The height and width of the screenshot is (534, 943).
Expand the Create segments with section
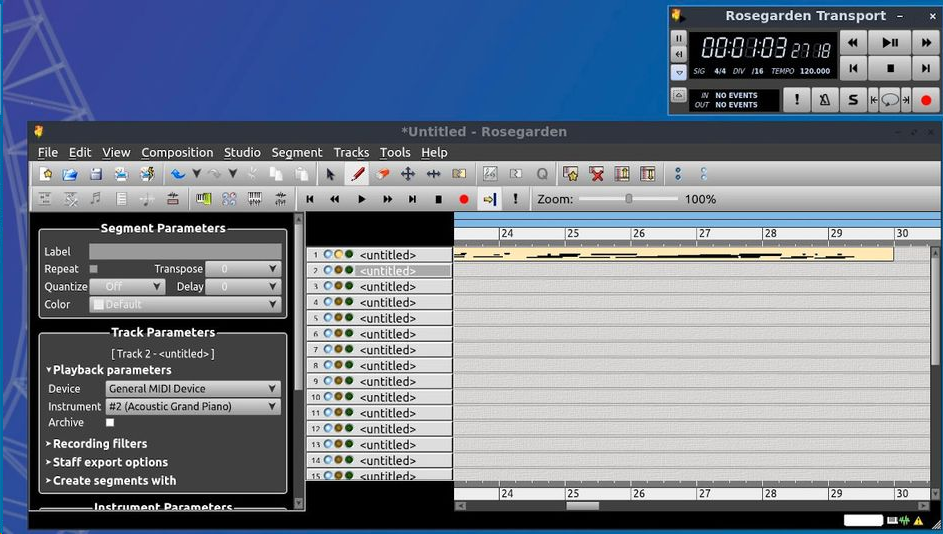pos(111,480)
